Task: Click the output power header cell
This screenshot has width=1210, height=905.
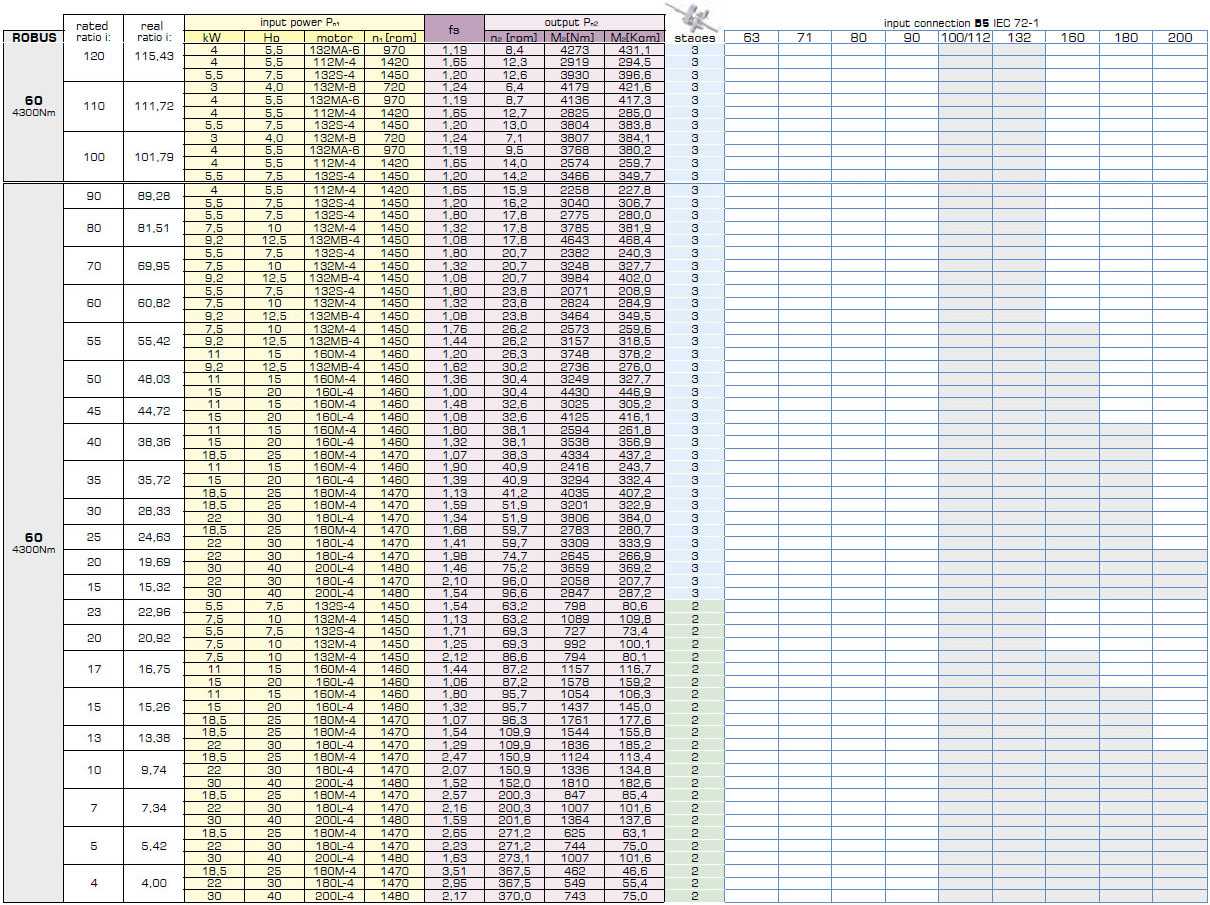Action: 575,21
